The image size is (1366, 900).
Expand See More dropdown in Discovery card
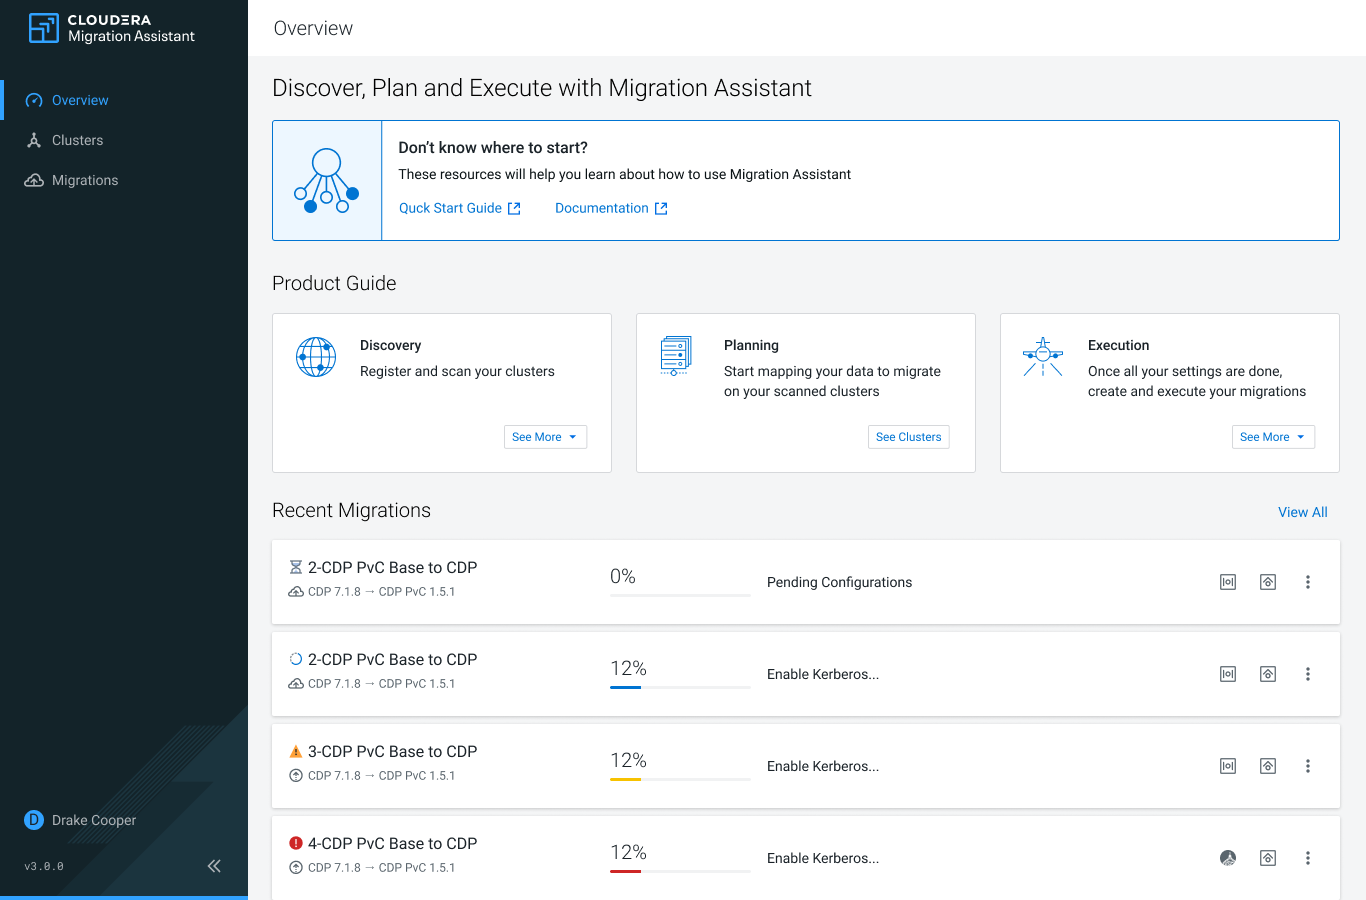(545, 437)
